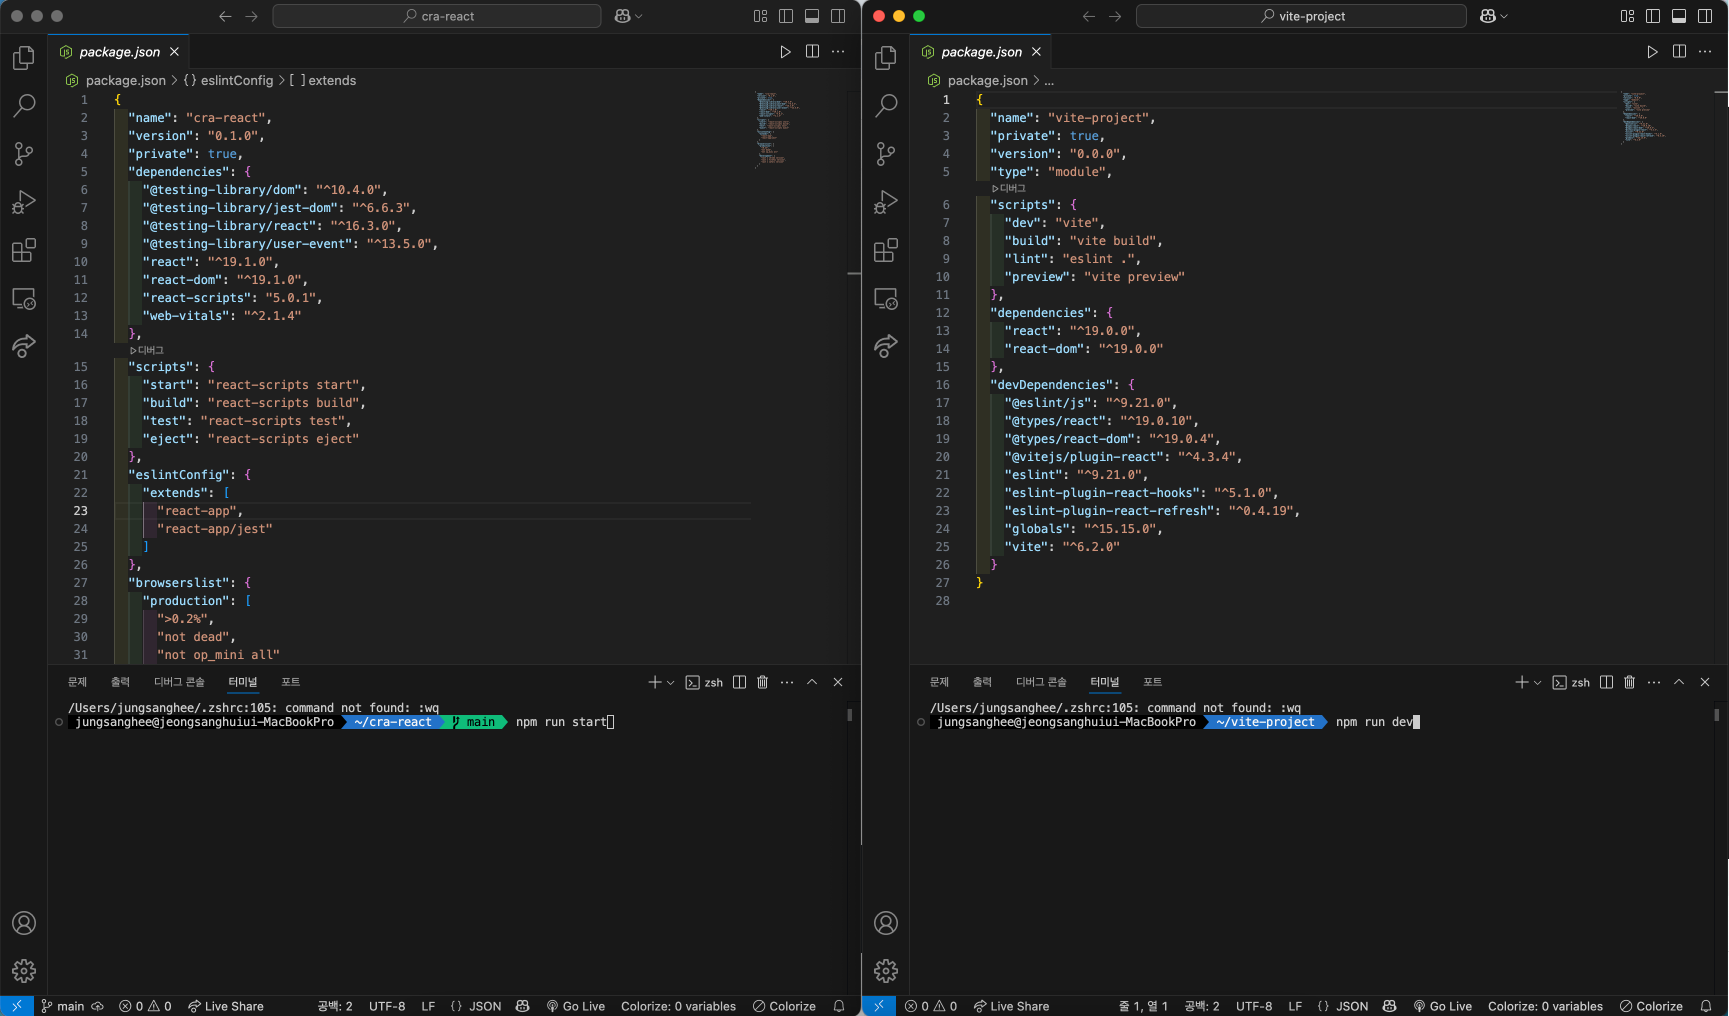Expand extends breadcrumb in cra-react
The height and width of the screenshot is (1016, 1729).
coord(323,80)
